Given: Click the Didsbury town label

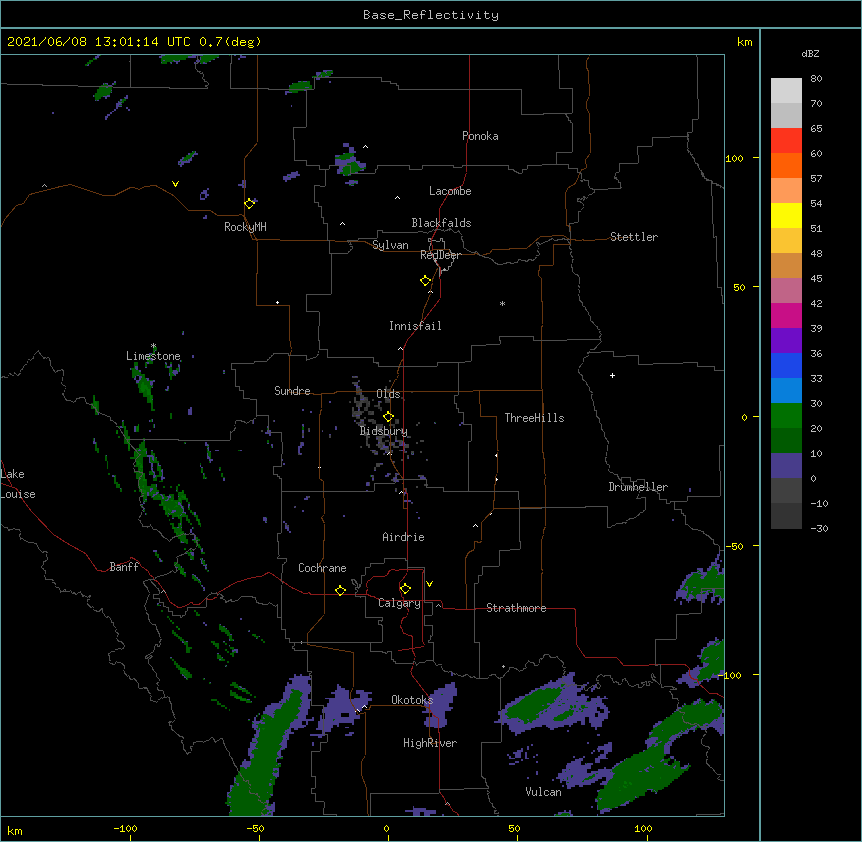Looking at the screenshot, I should 384,431.
